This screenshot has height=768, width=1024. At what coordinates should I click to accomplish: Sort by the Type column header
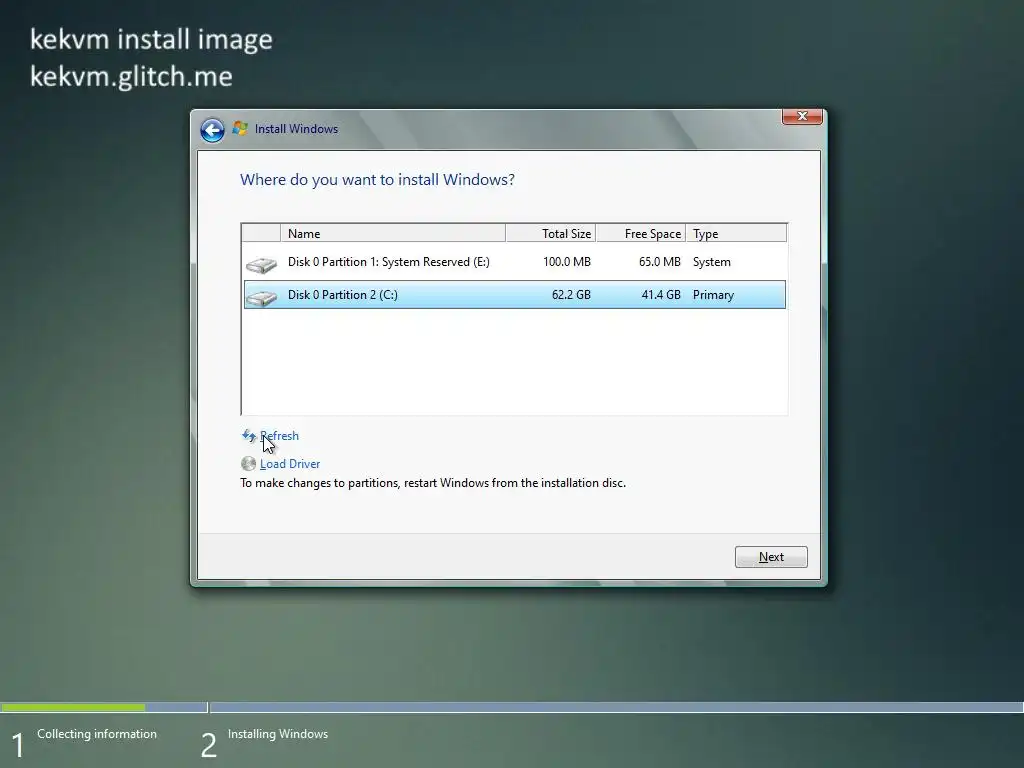point(737,233)
